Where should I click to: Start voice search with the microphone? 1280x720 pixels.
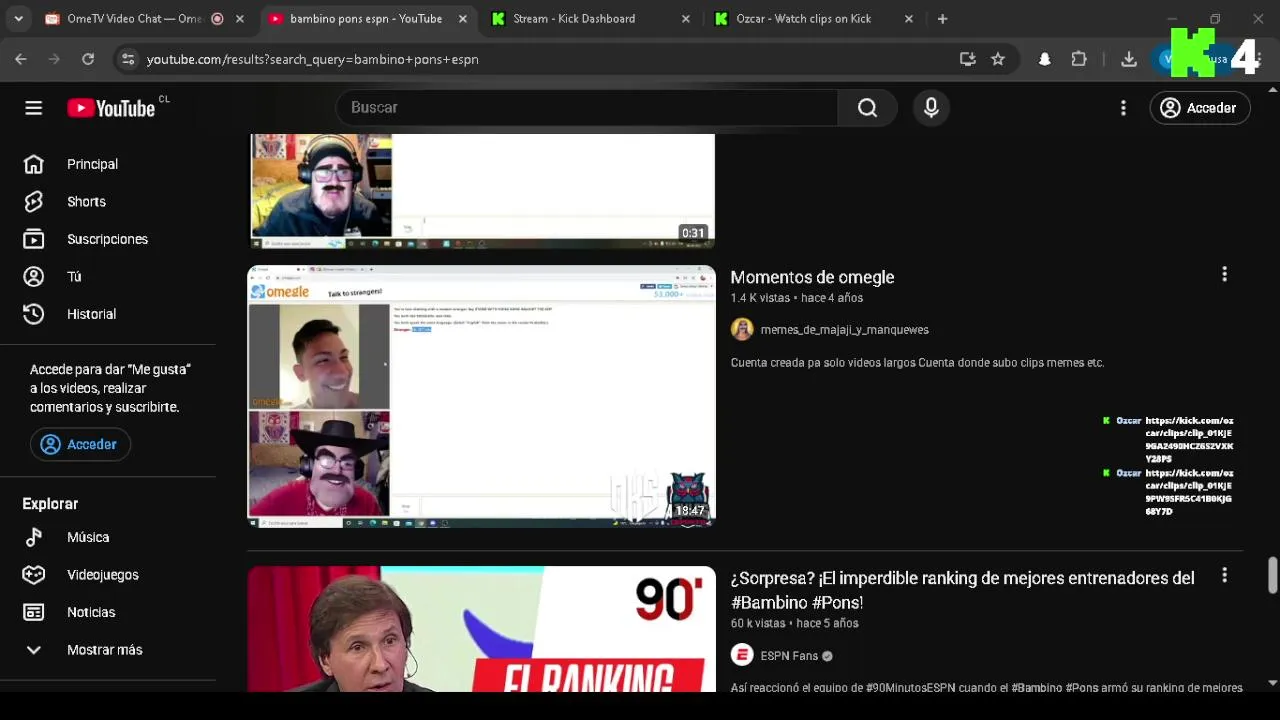pyautogui.click(x=931, y=108)
